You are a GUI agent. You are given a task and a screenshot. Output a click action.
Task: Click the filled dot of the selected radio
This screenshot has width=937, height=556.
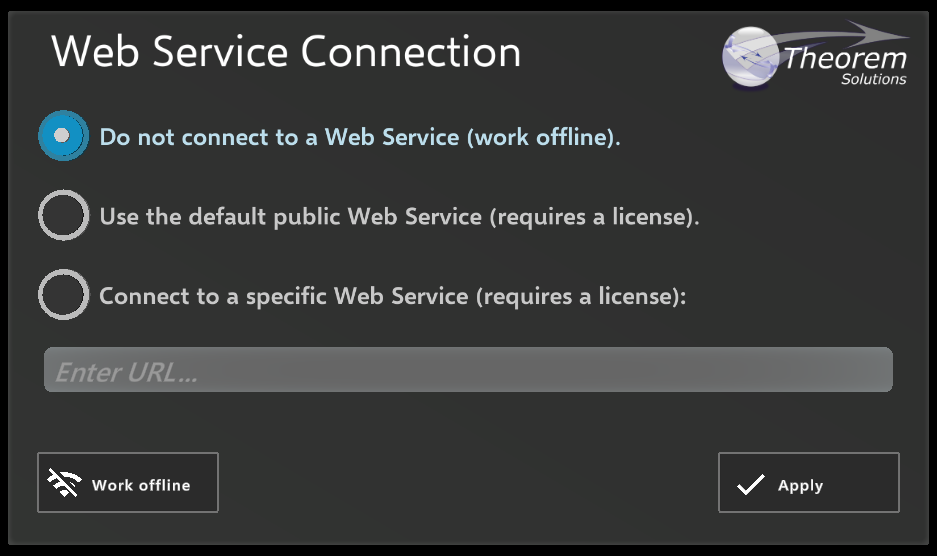pos(63,135)
